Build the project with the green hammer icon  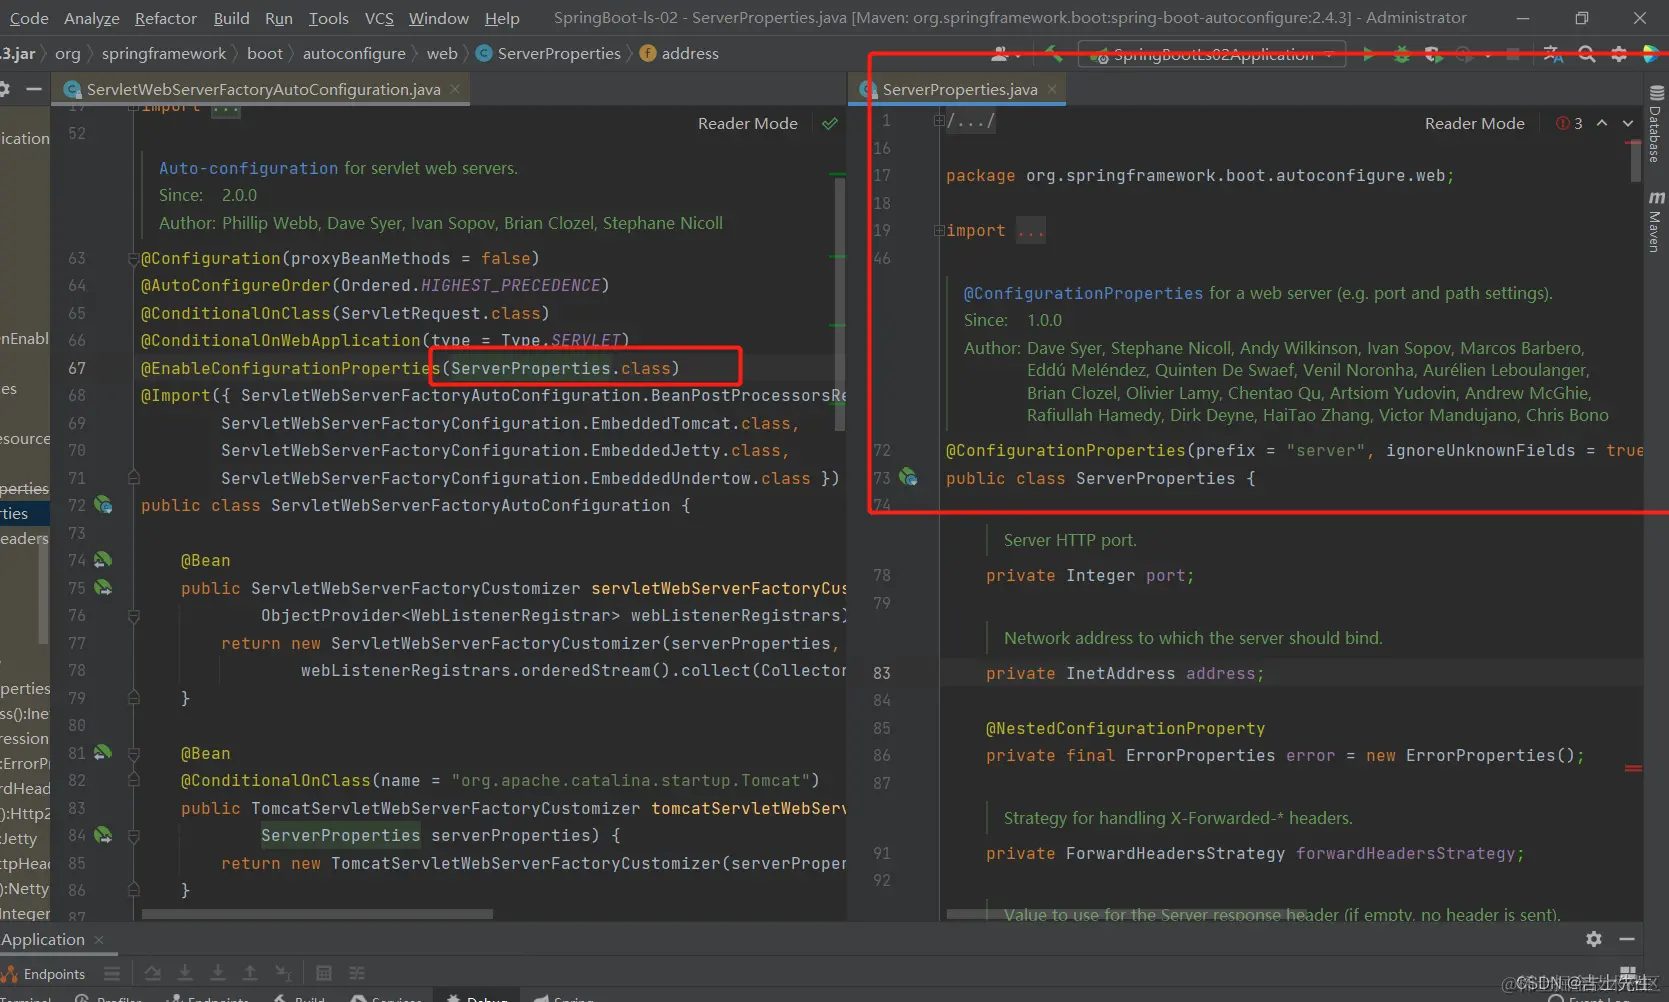tap(1052, 54)
